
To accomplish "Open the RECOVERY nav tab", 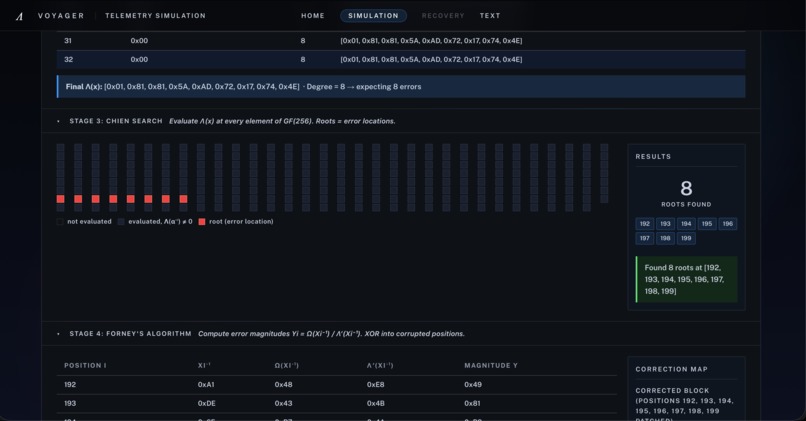I will tap(443, 16).
